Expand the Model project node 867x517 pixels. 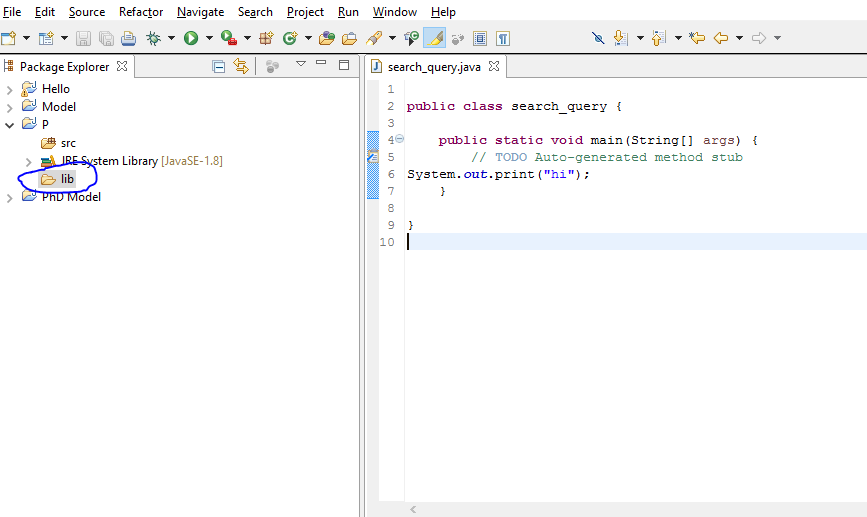click(9, 107)
